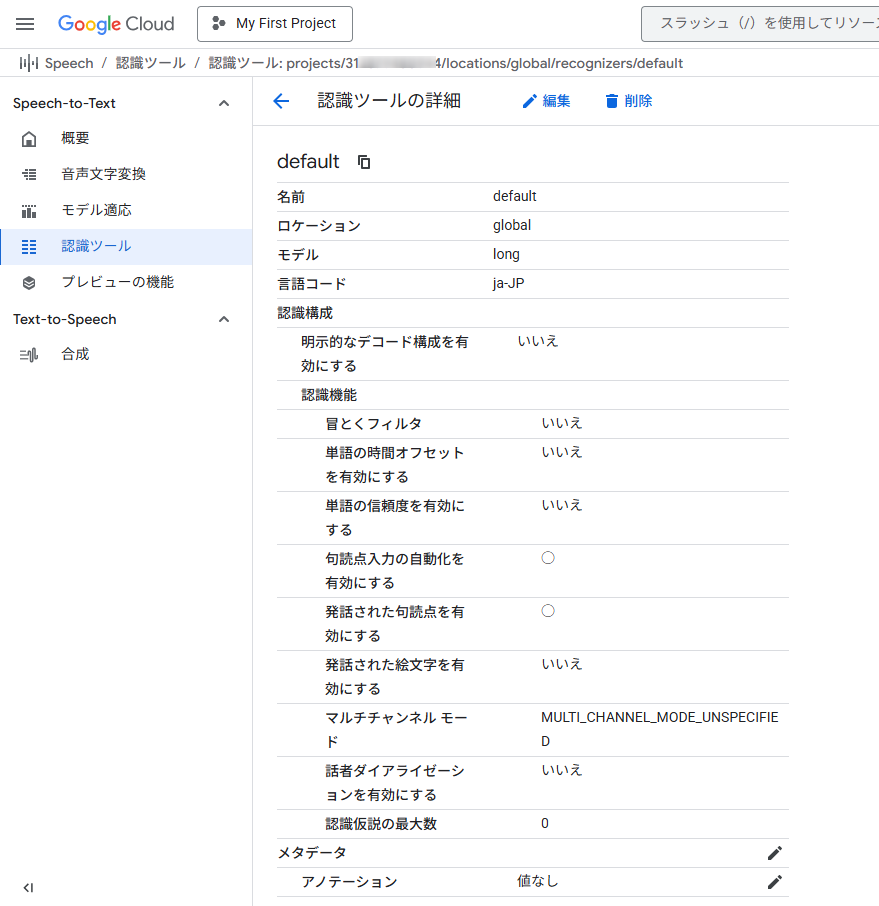Click the back arrow next to 認識ツールの詳細
The image size is (879, 906).
click(x=281, y=101)
